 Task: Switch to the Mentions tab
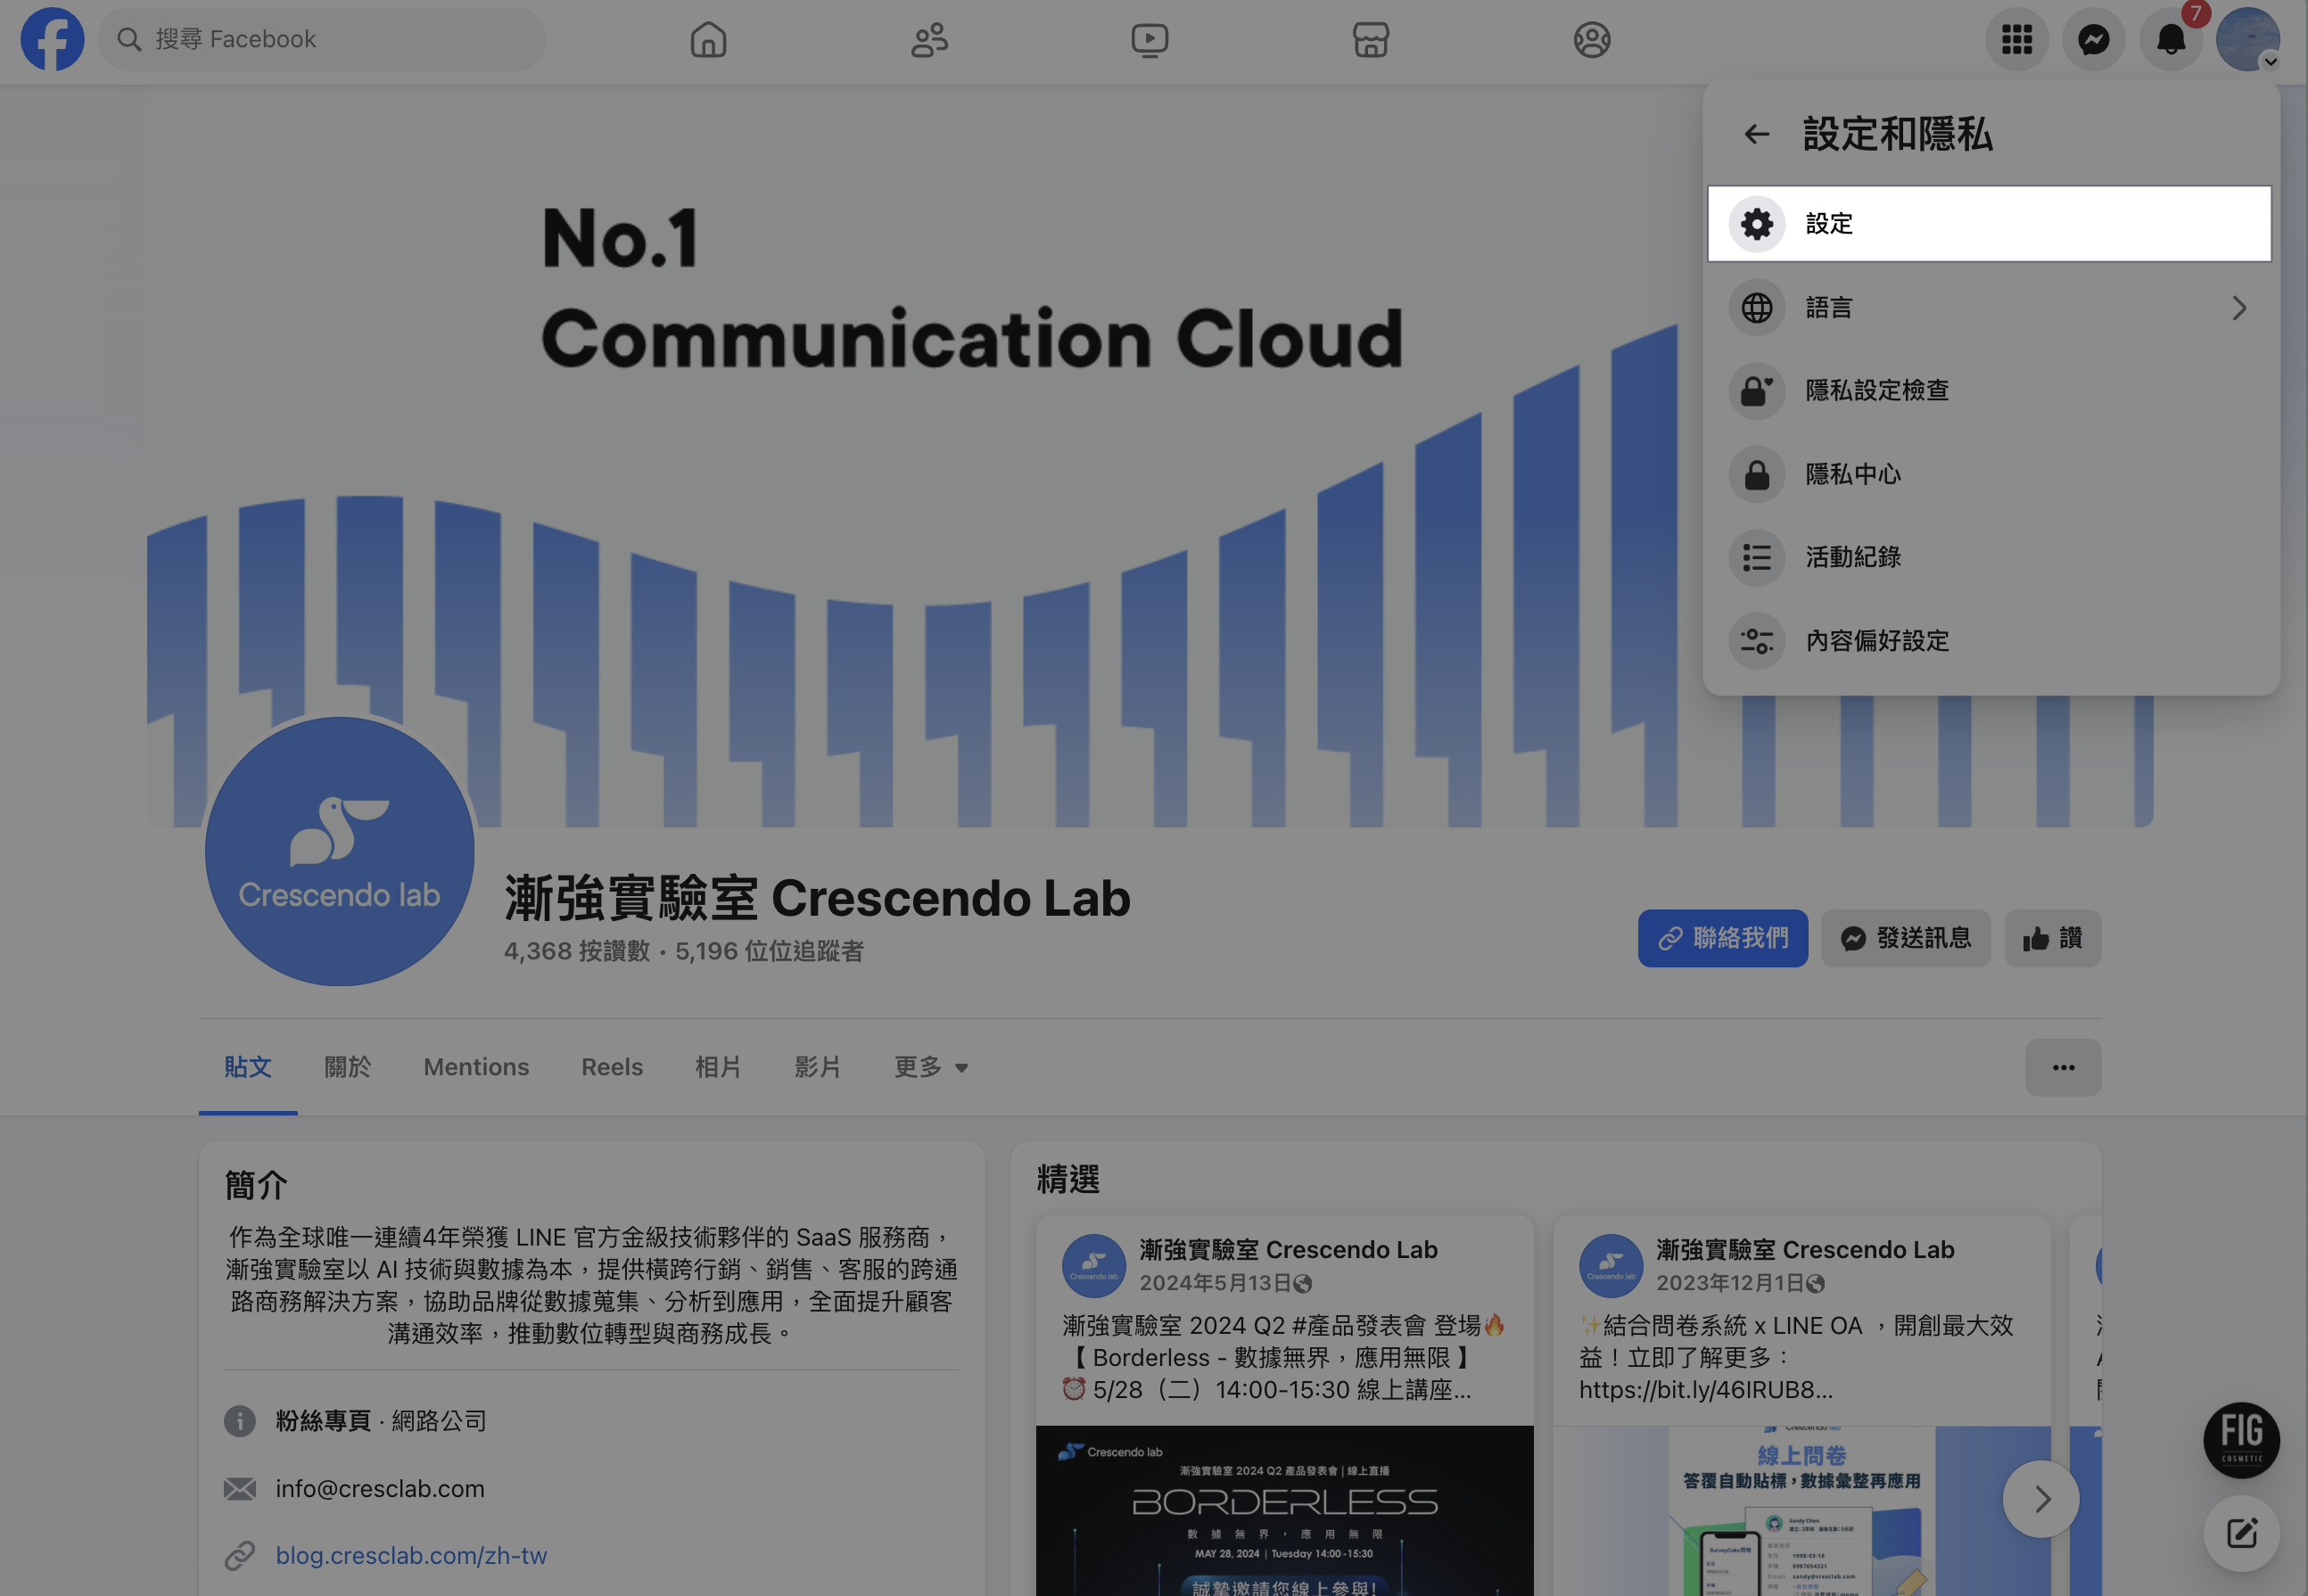tap(476, 1068)
